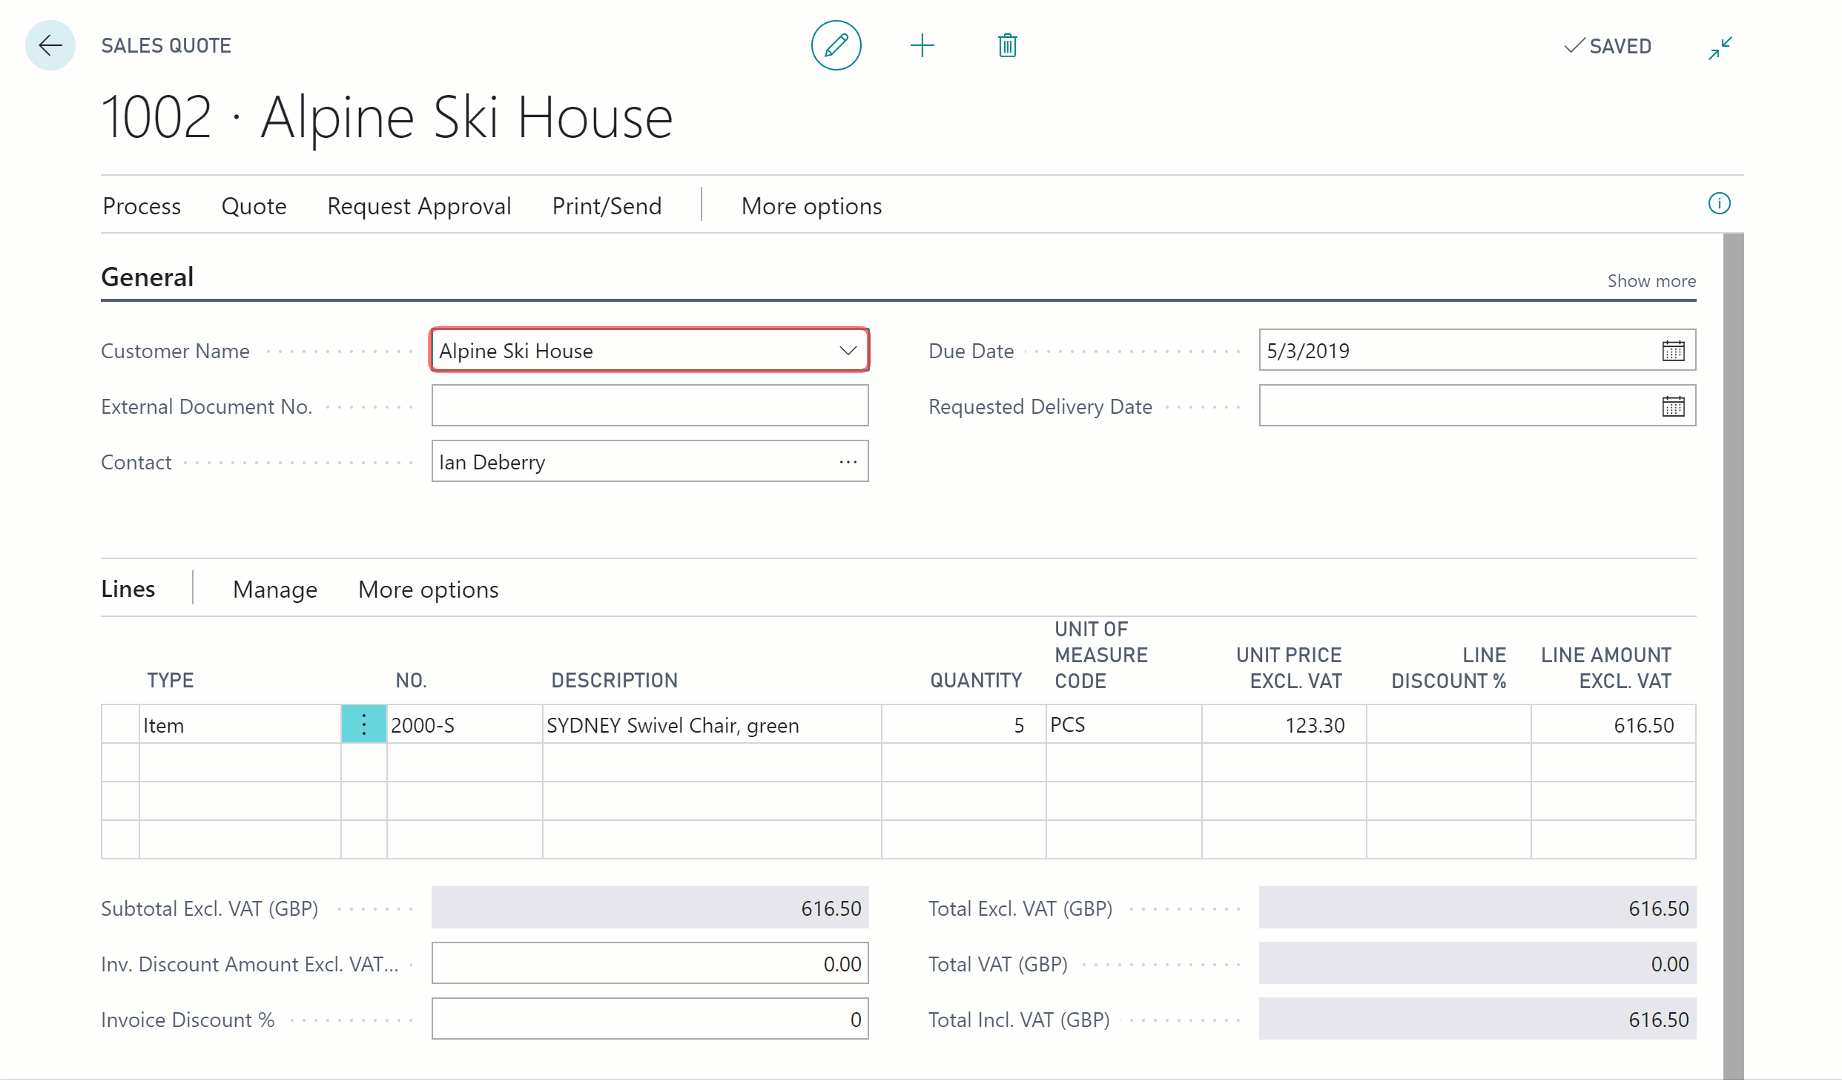
Task: Click Inv. Discount Amount Excl. VAT field
Action: click(x=650, y=964)
